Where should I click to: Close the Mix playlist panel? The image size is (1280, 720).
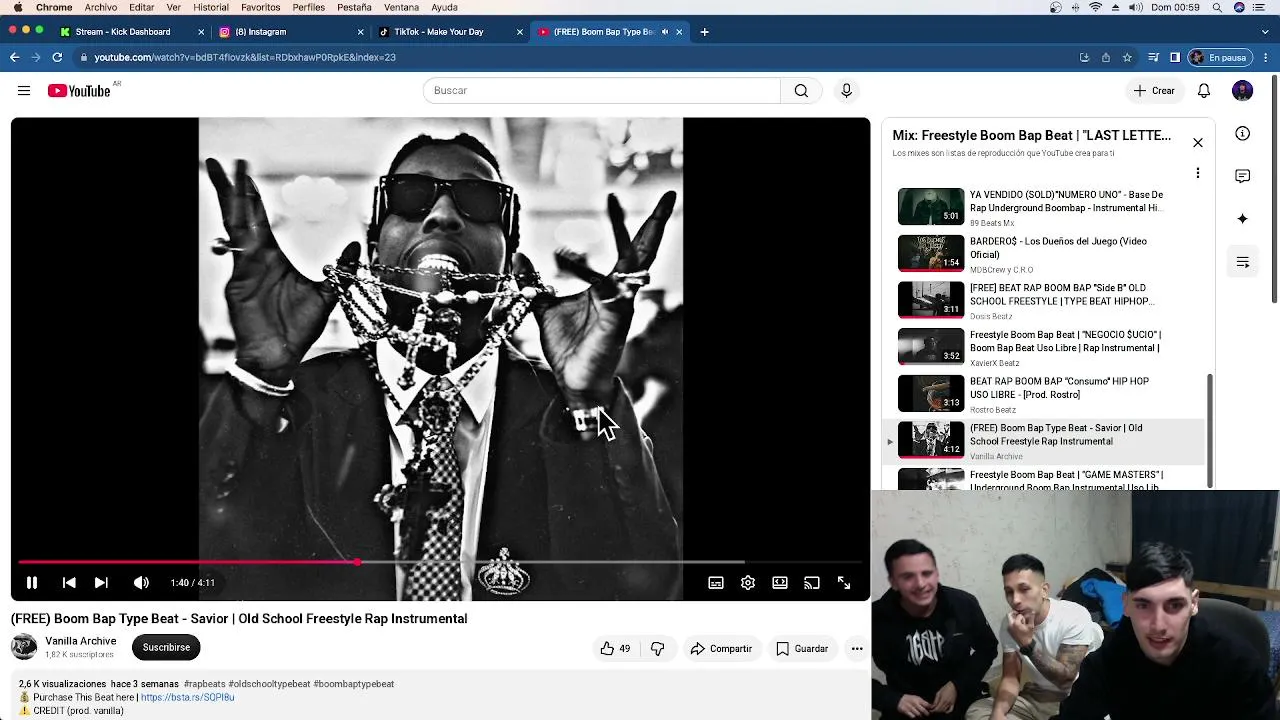(1197, 142)
